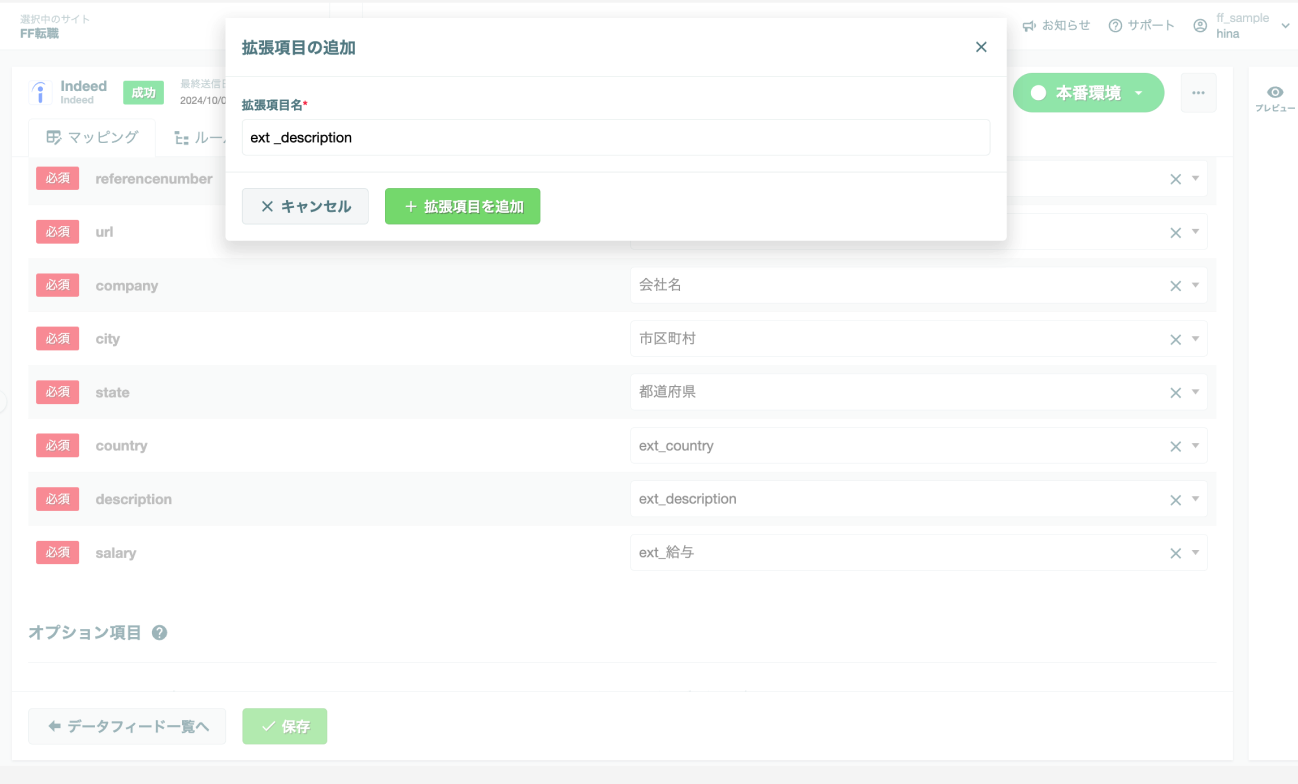This screenshot has width=1298, height=784.
Task: Click the user avatar icon near ff_sample
Action: click(x=1199, y=25)
